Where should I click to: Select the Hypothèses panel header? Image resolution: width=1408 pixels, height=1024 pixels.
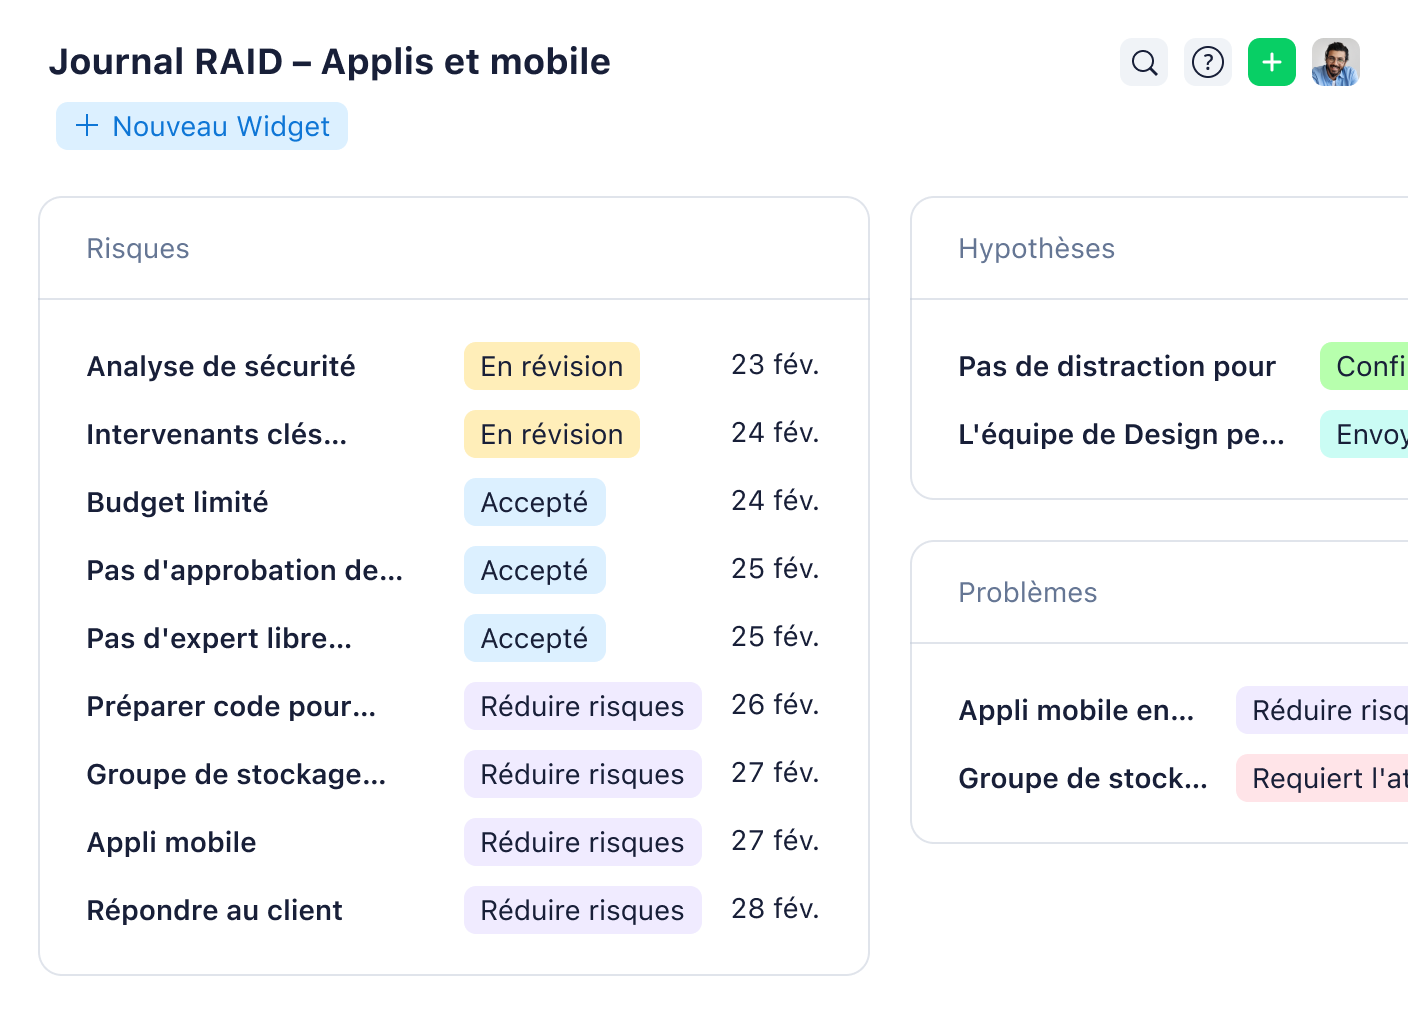pyautogui.click(x=1037, y=249)
